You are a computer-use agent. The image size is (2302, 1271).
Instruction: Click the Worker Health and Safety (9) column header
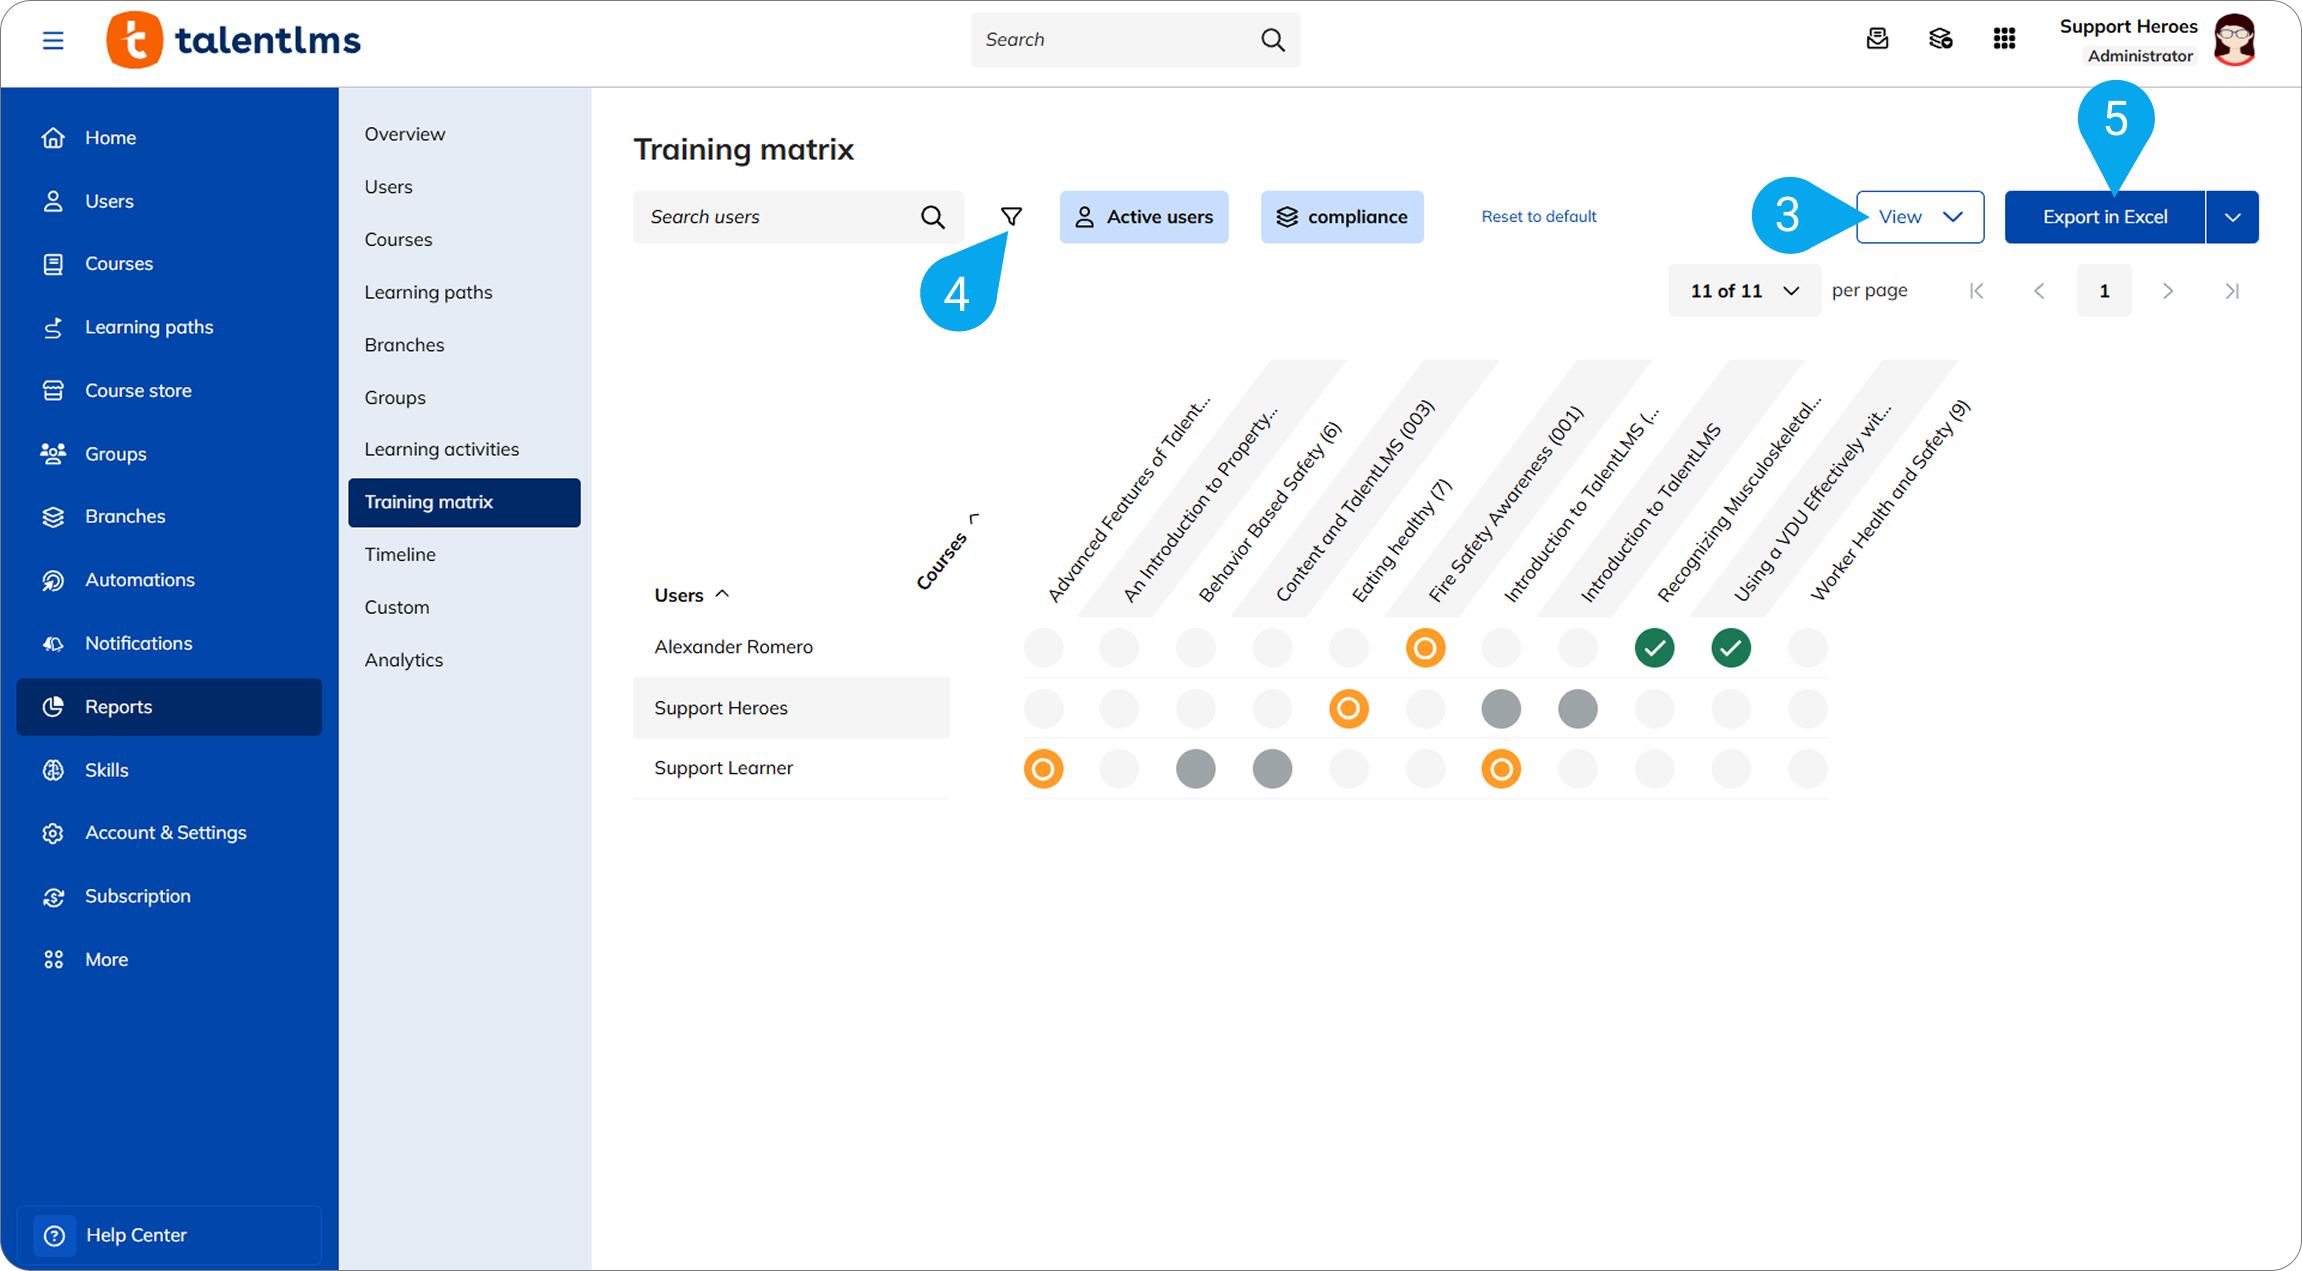[x=1890, y=500]
